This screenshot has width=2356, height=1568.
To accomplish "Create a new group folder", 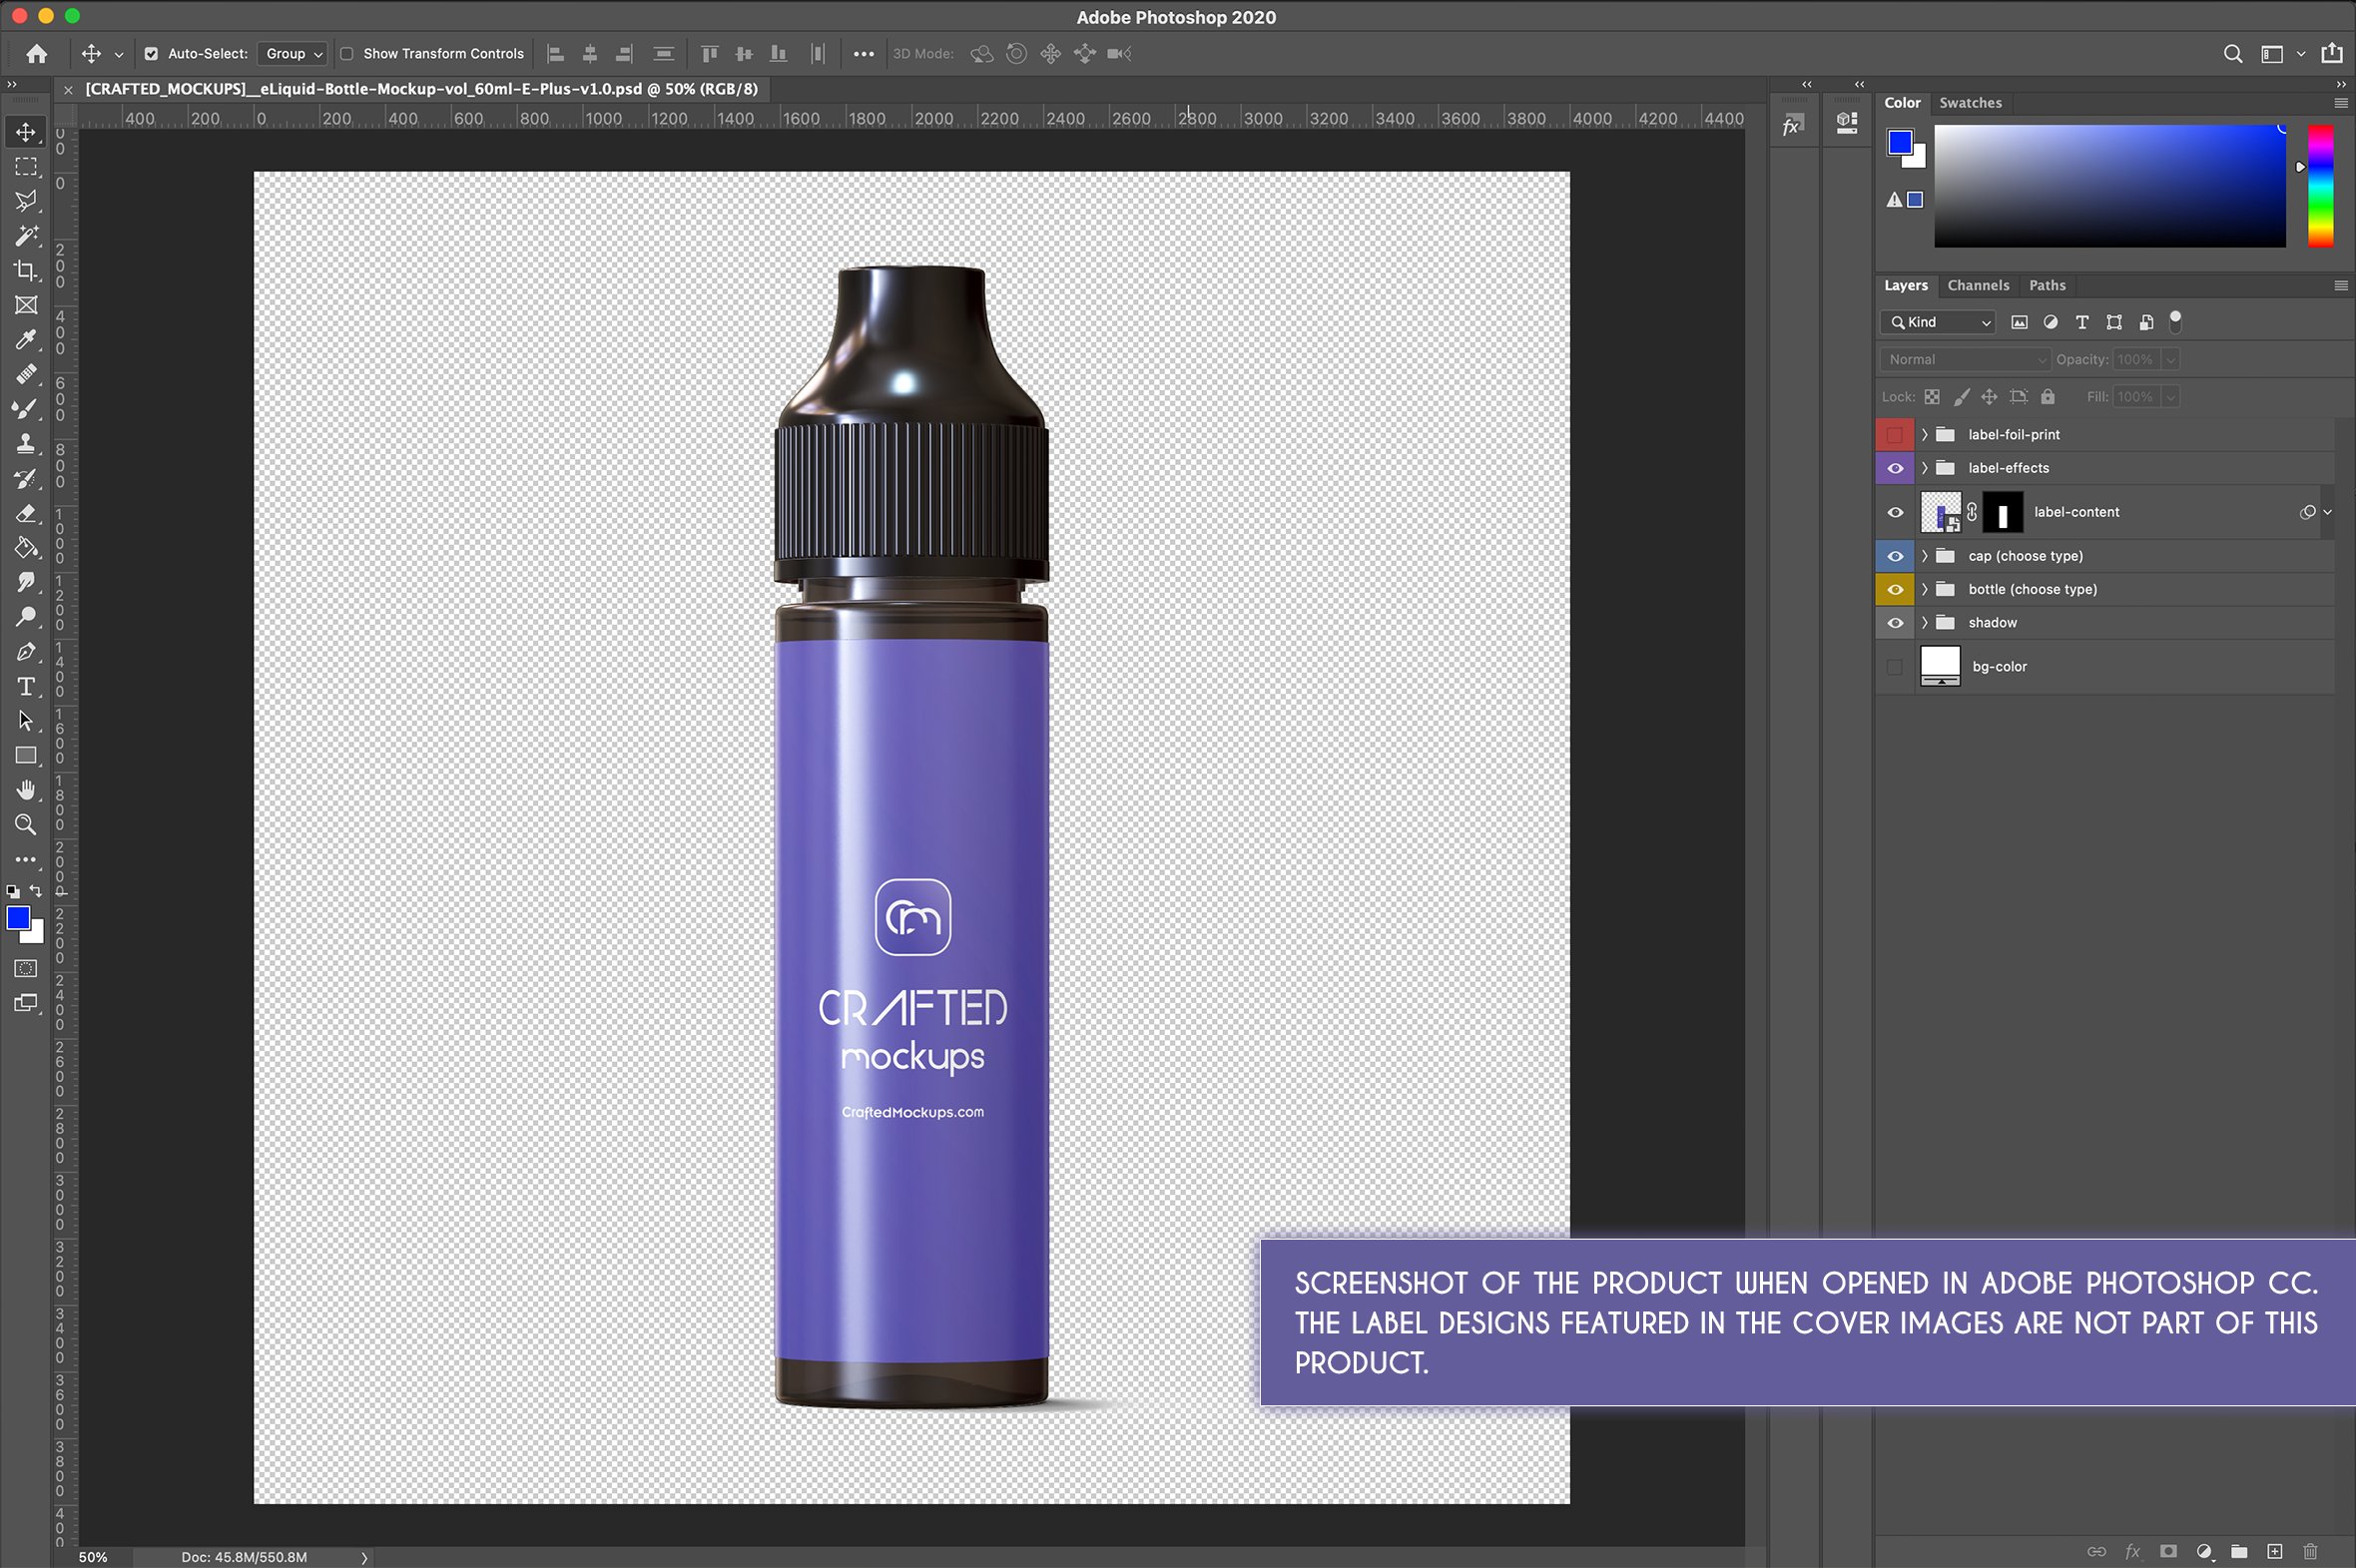I will pos(2240,1551).
